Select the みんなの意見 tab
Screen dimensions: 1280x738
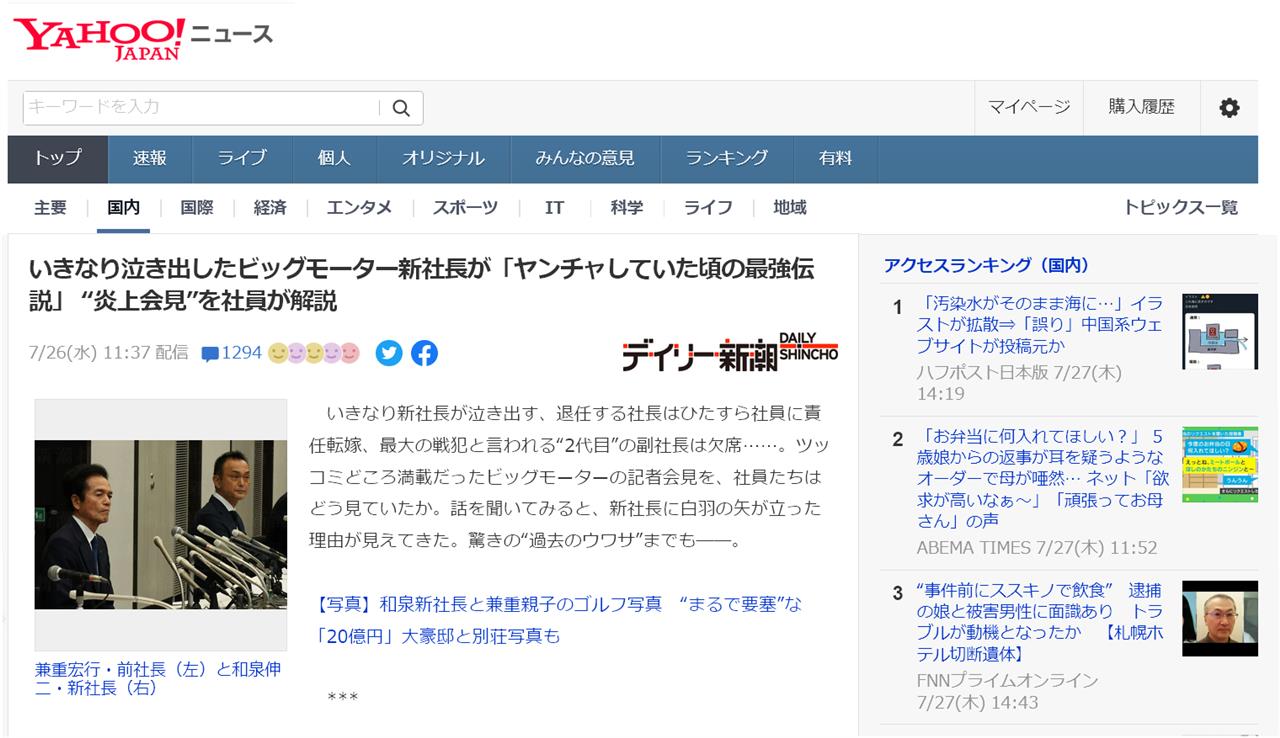click(x=585, y=159)
